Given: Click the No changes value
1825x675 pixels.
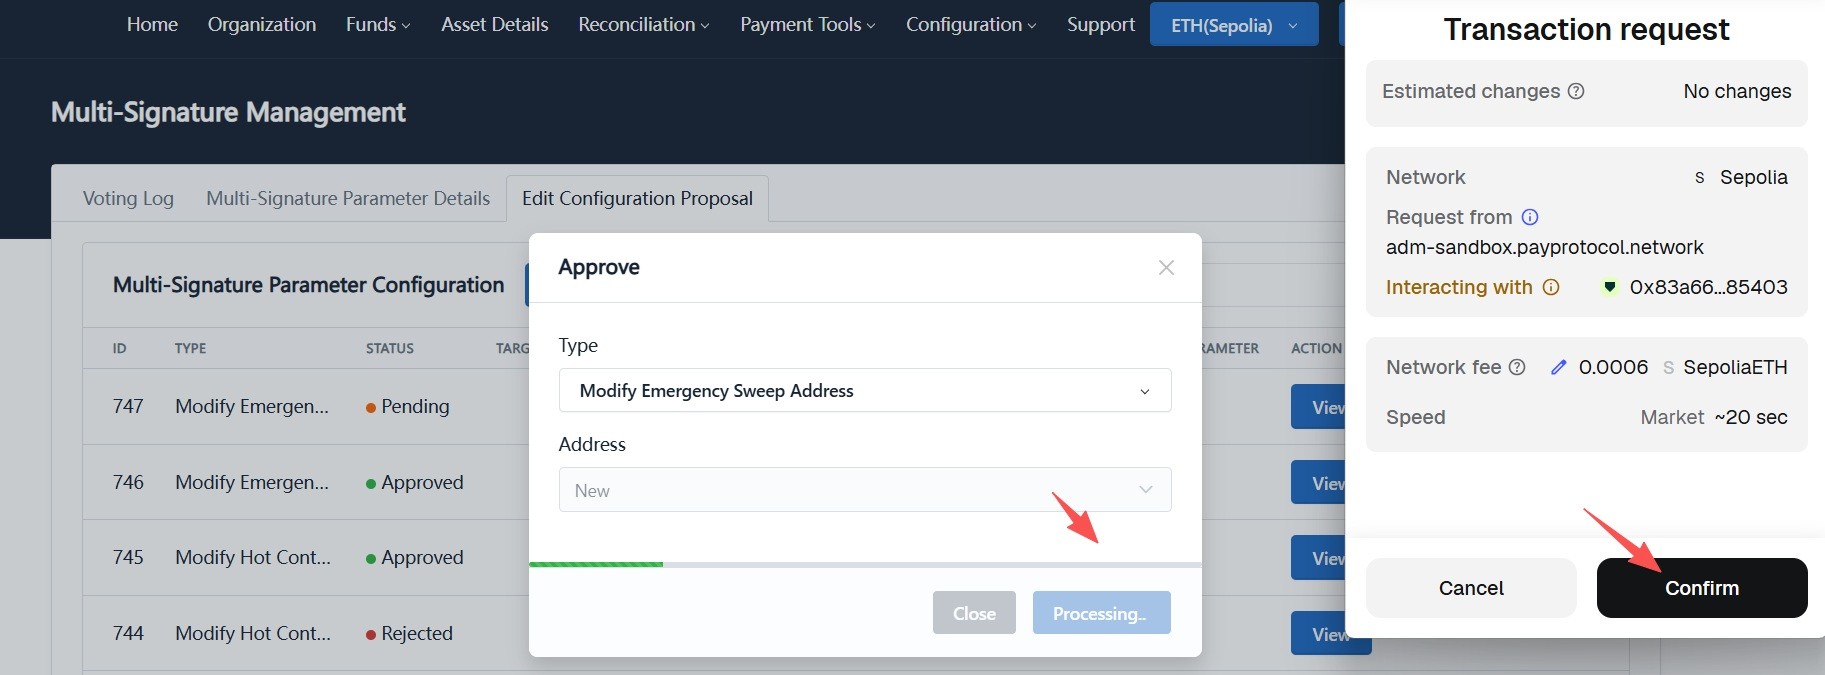Looking at the screenshot, I should coord(1737,91).
